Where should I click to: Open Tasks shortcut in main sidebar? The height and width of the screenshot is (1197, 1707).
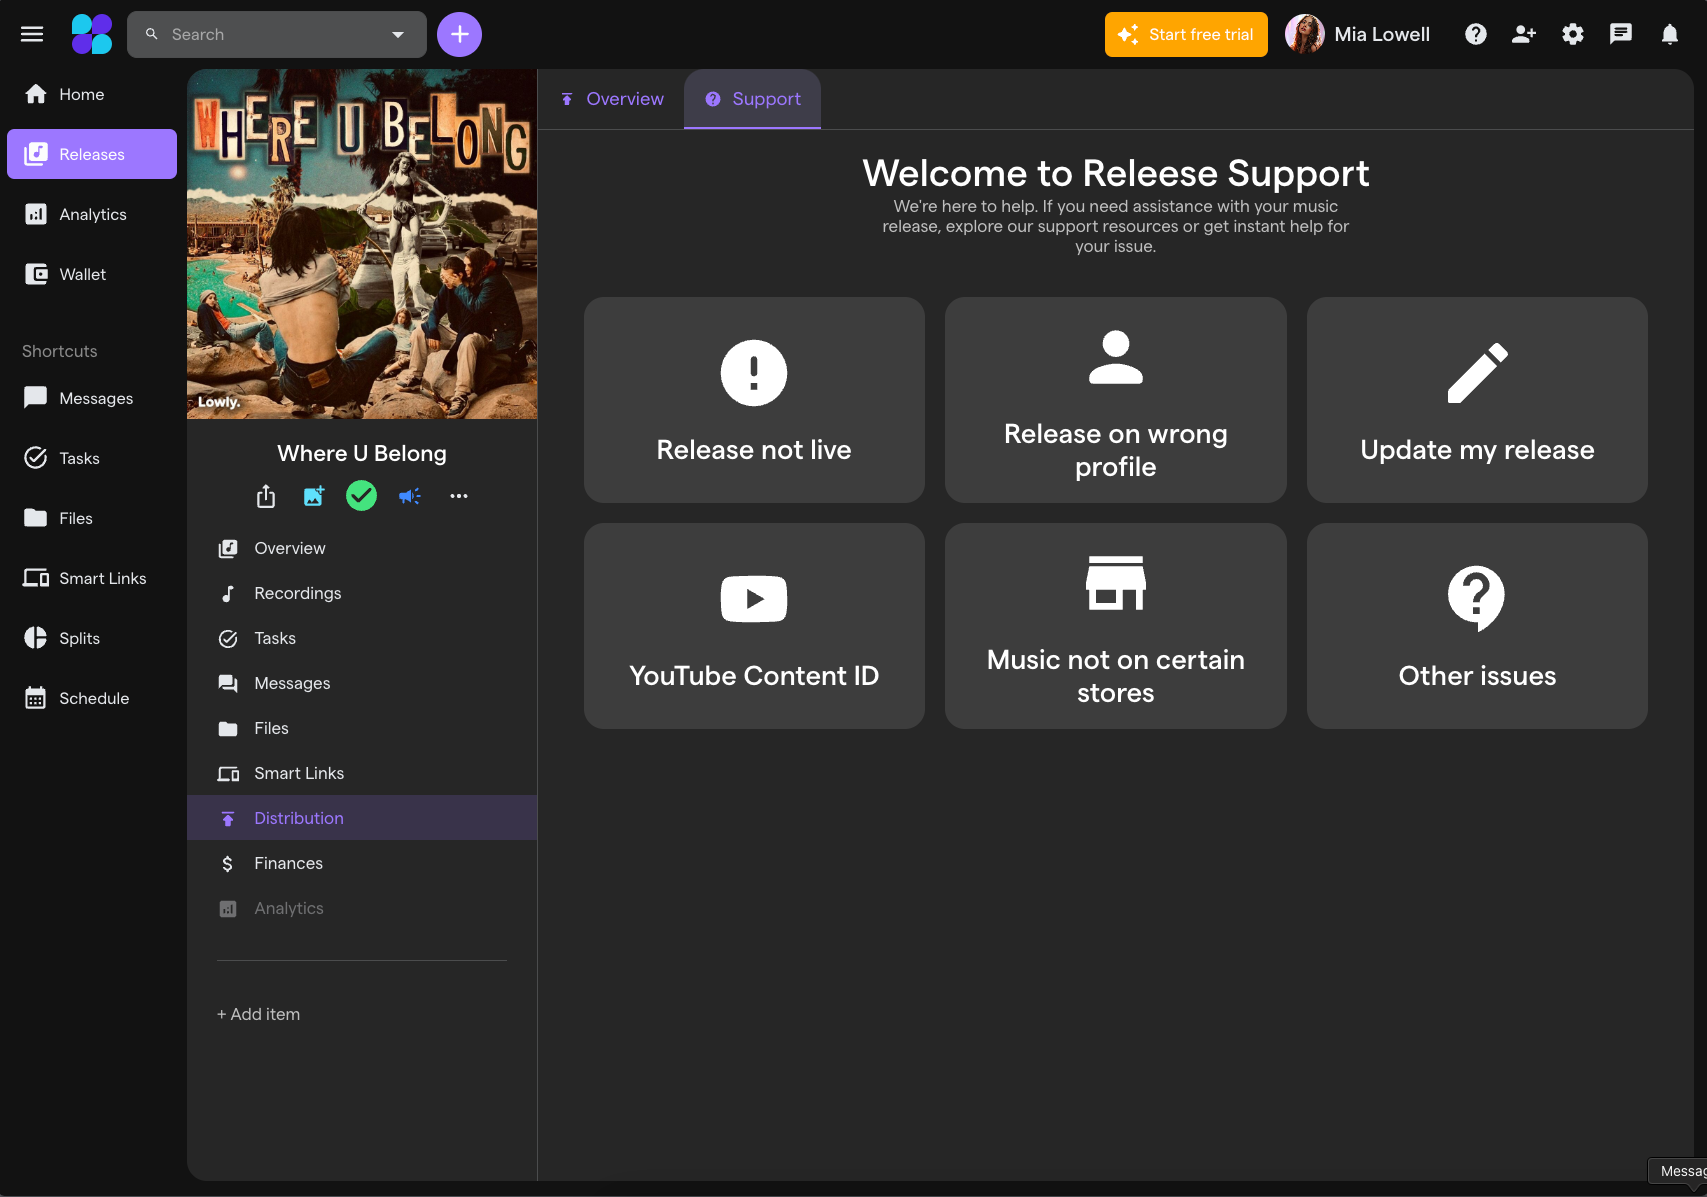92,458
